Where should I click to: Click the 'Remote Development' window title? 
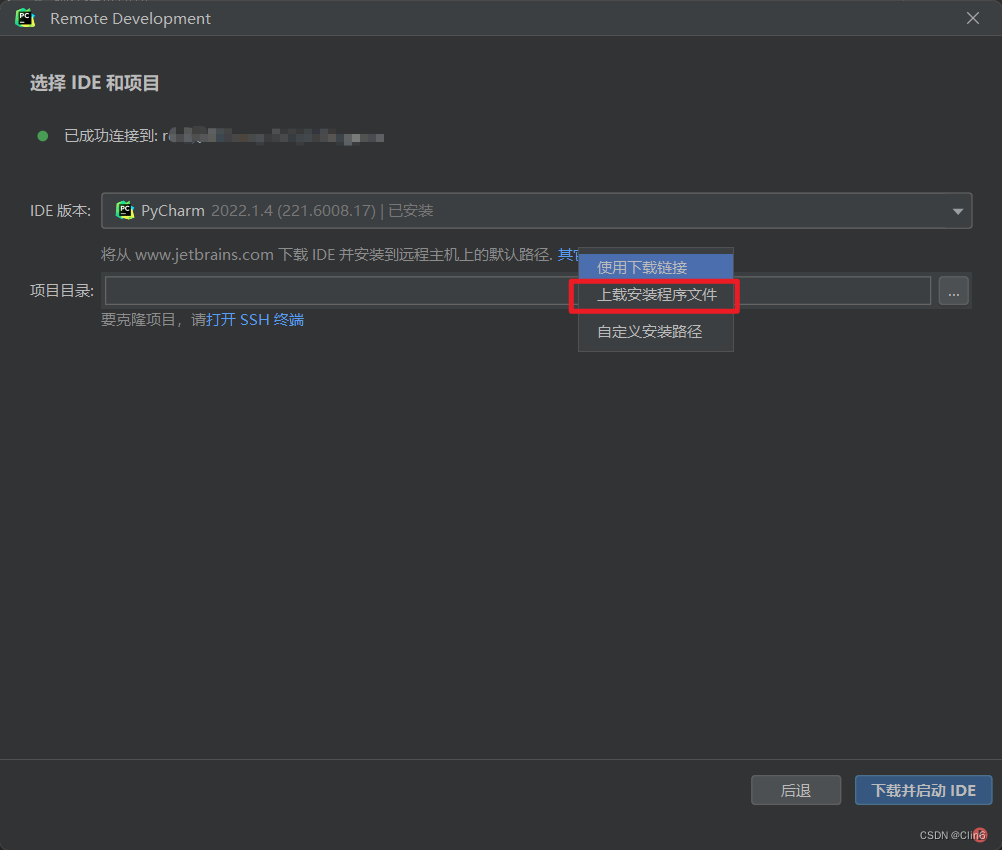pos(130,19)
